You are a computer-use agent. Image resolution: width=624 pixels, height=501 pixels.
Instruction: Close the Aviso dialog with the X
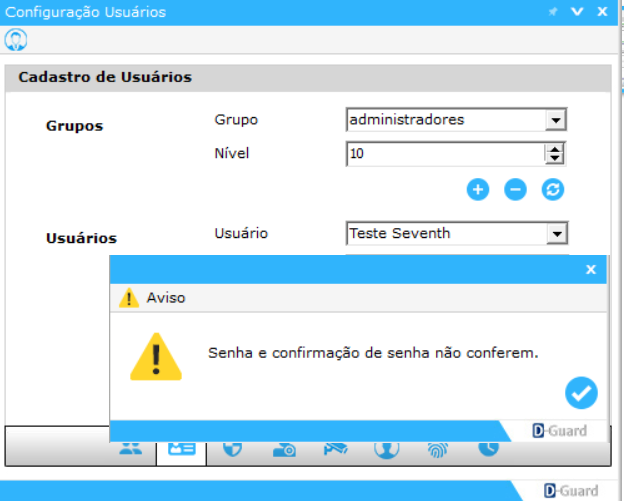tap(591, 270)
